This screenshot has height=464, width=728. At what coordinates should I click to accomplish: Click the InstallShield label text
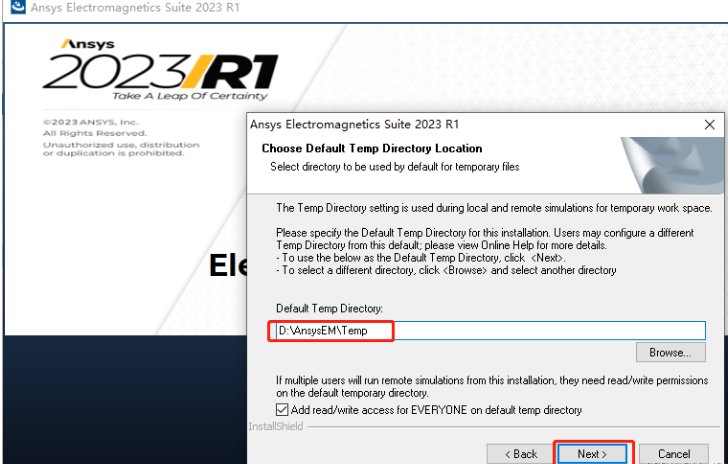click(x=276, y=426)
